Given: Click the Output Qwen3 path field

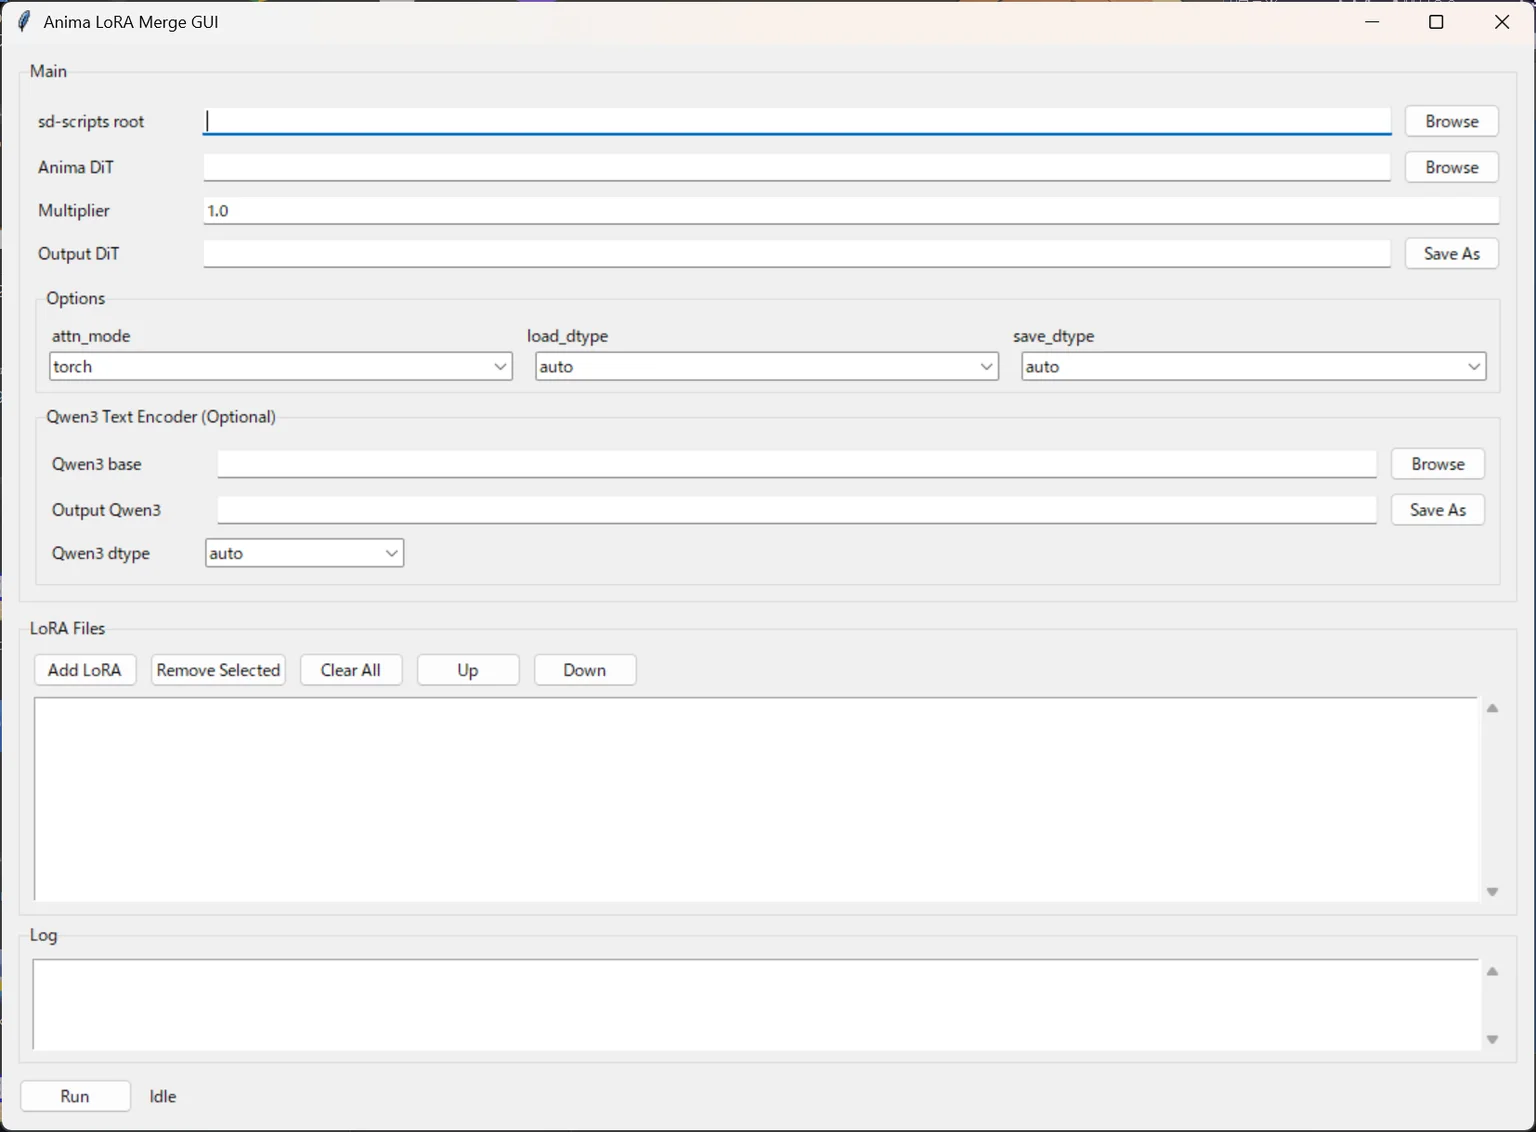Looking at the screenshot, I should point(797,510).
